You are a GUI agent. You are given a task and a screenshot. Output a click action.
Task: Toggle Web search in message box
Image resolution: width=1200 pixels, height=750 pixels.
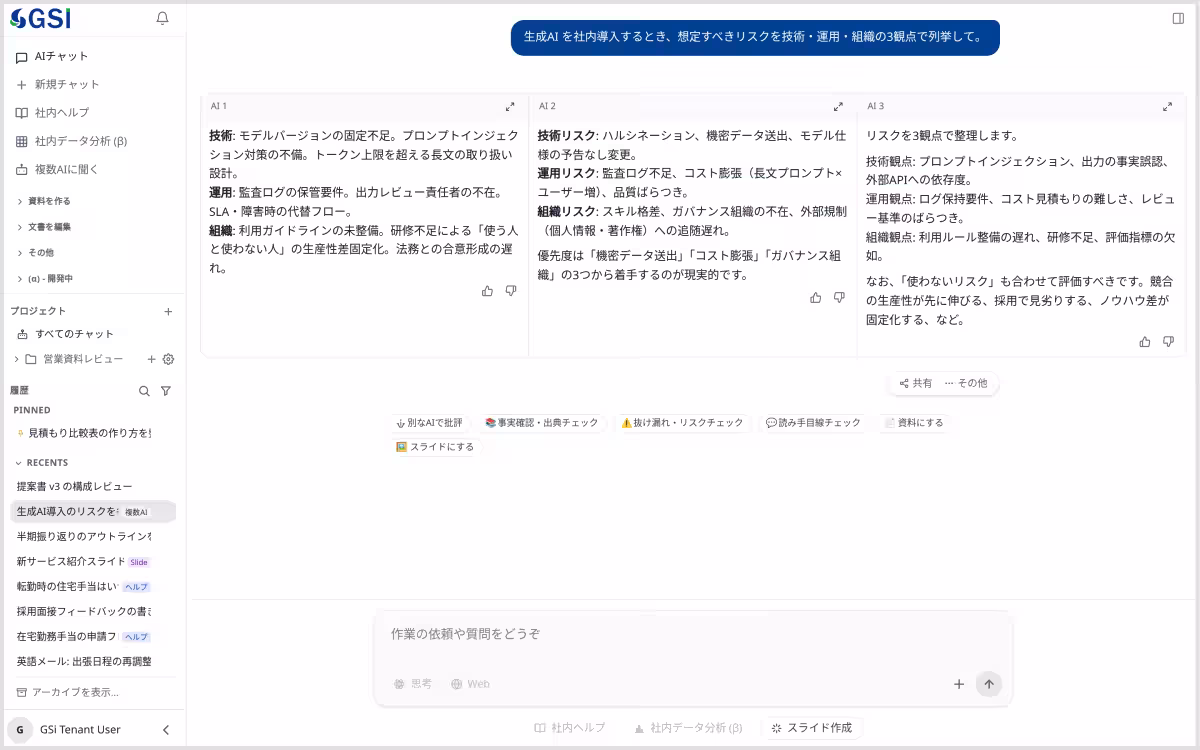point(470,684)
